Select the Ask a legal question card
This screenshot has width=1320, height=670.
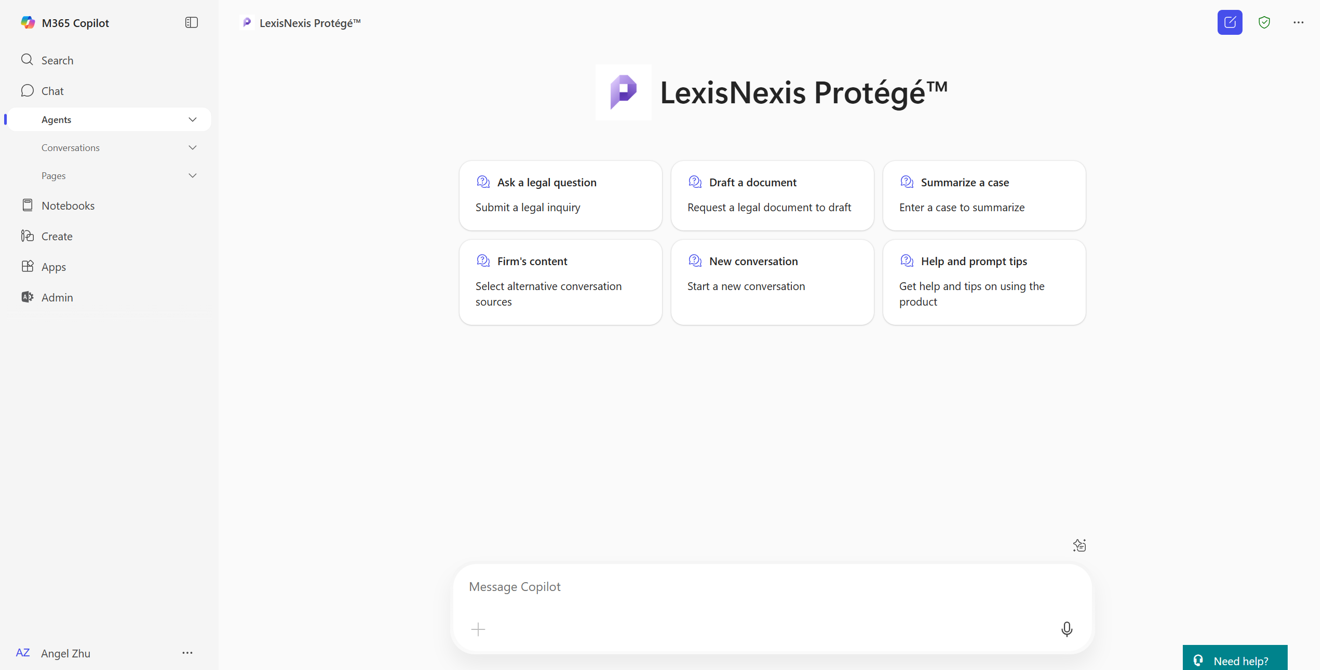(560, 195)
